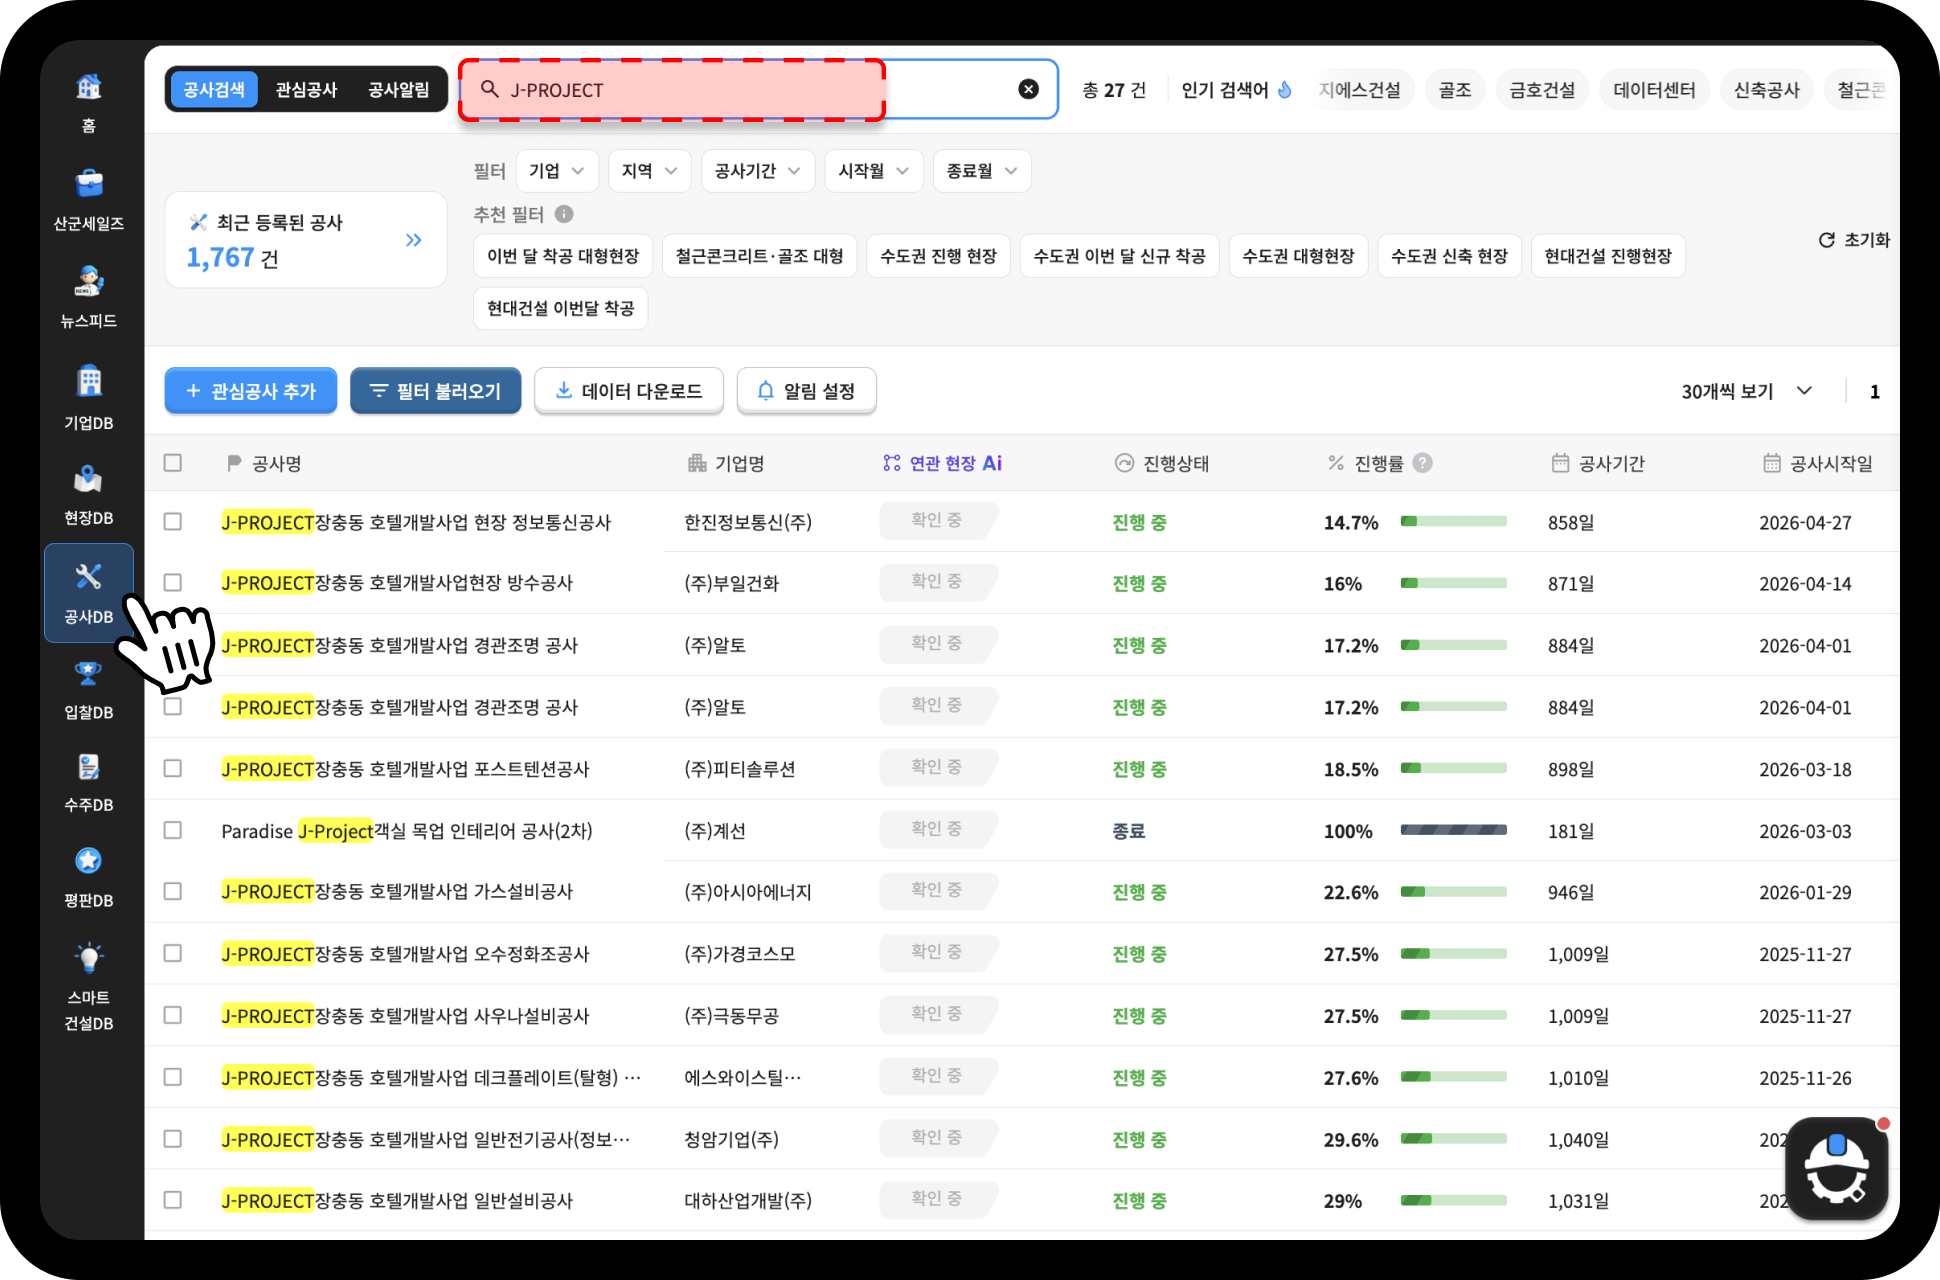Viewport: 1940px width, 1280px height.
Task: Check the 데크플레이트 row checkbox
Action: click(173, 1077)
